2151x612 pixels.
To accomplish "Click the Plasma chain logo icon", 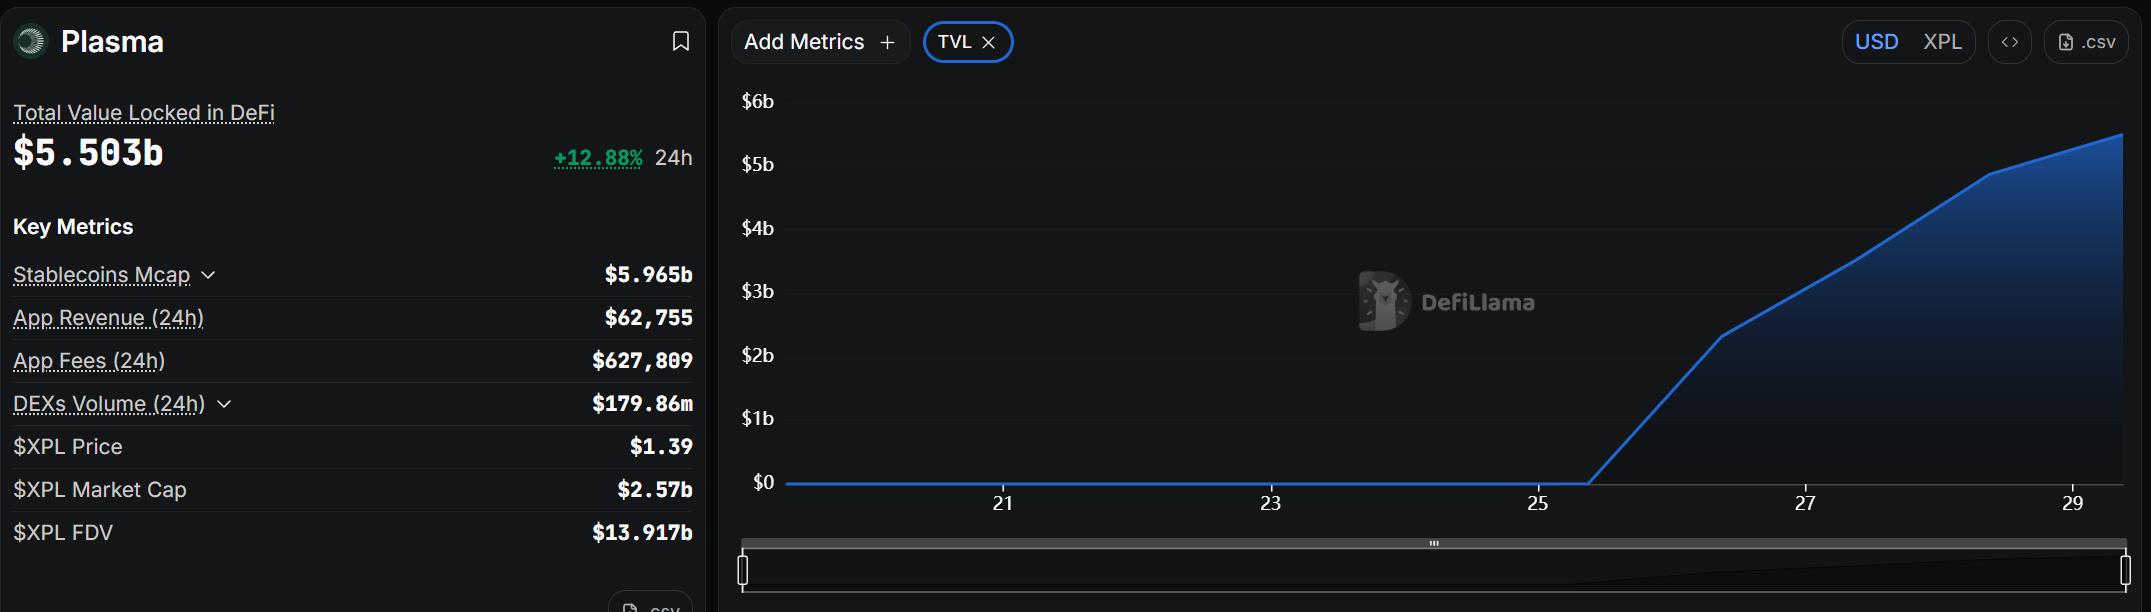I will [31, 41].
